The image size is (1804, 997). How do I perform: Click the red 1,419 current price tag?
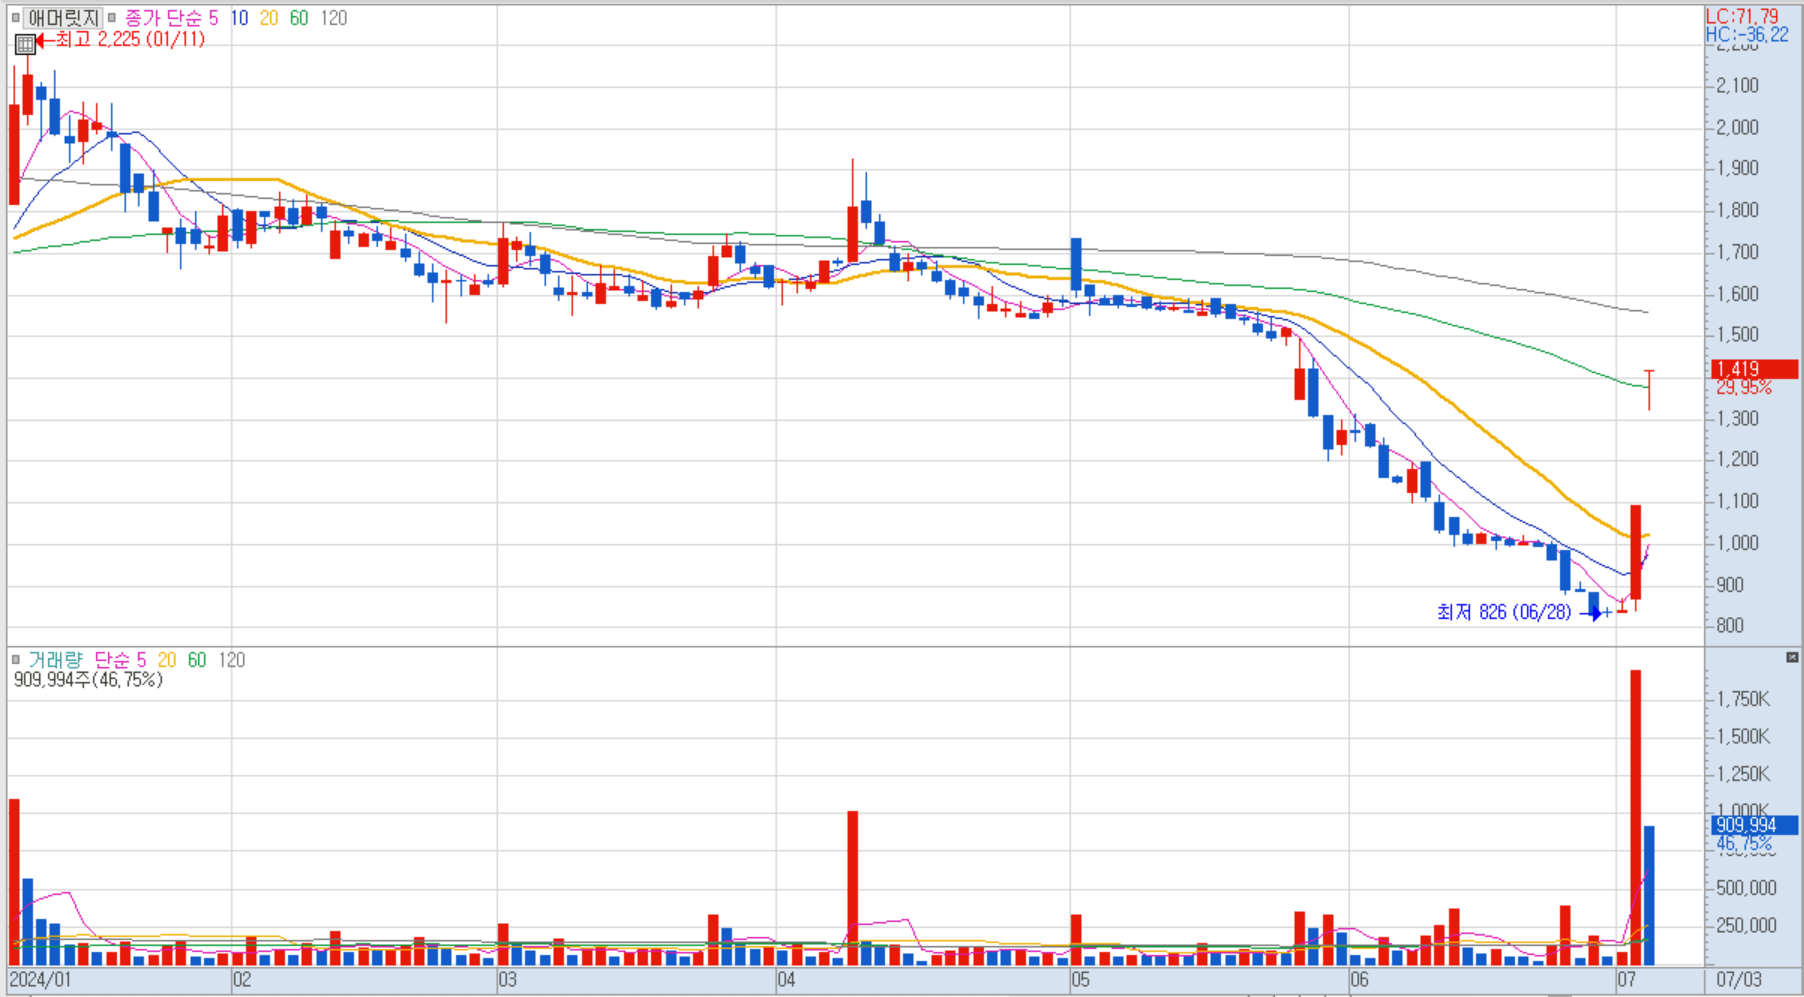[x=1755, y=369]
